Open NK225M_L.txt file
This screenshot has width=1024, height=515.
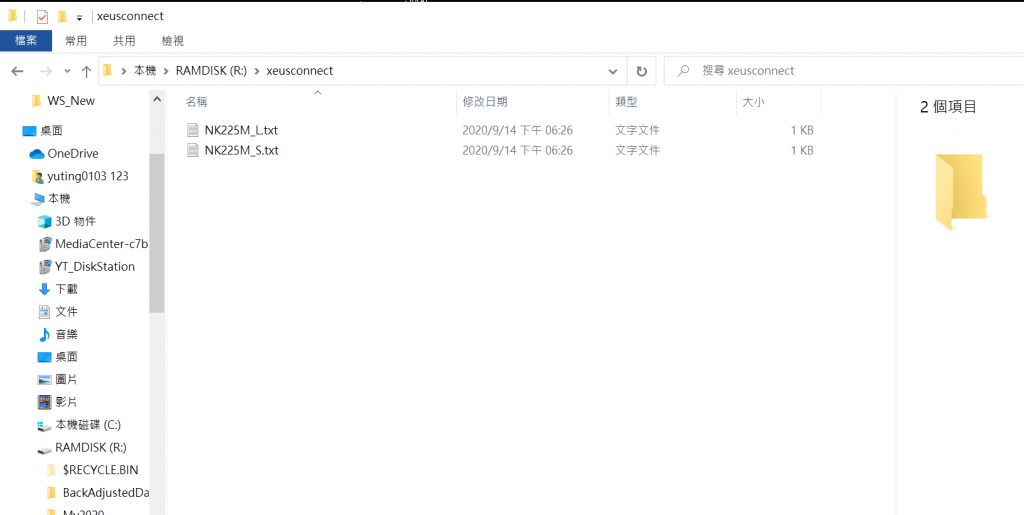pyautogui.click(x=241, y=130)
